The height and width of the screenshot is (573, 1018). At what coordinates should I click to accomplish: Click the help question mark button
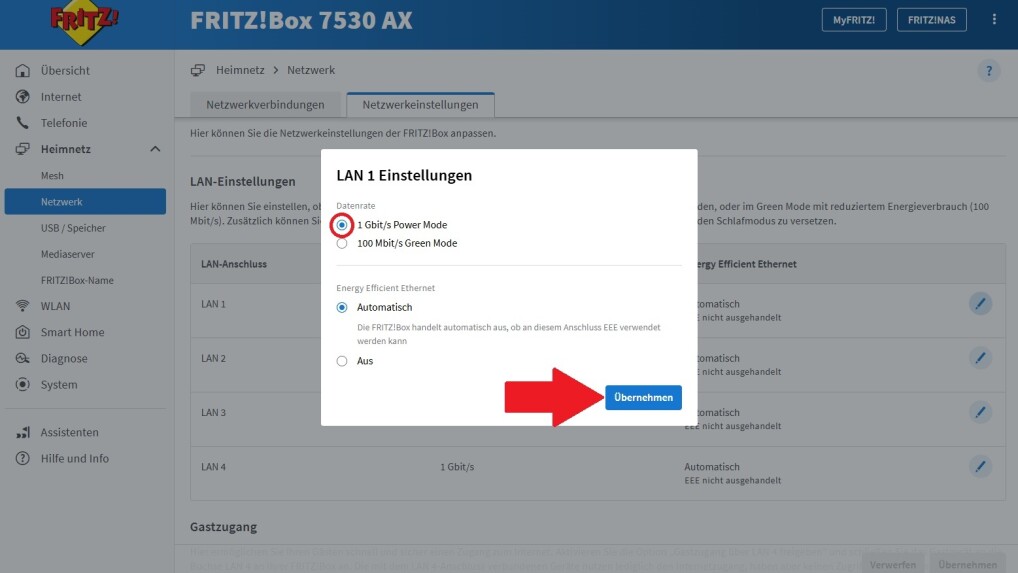click(x=989, y=71)
